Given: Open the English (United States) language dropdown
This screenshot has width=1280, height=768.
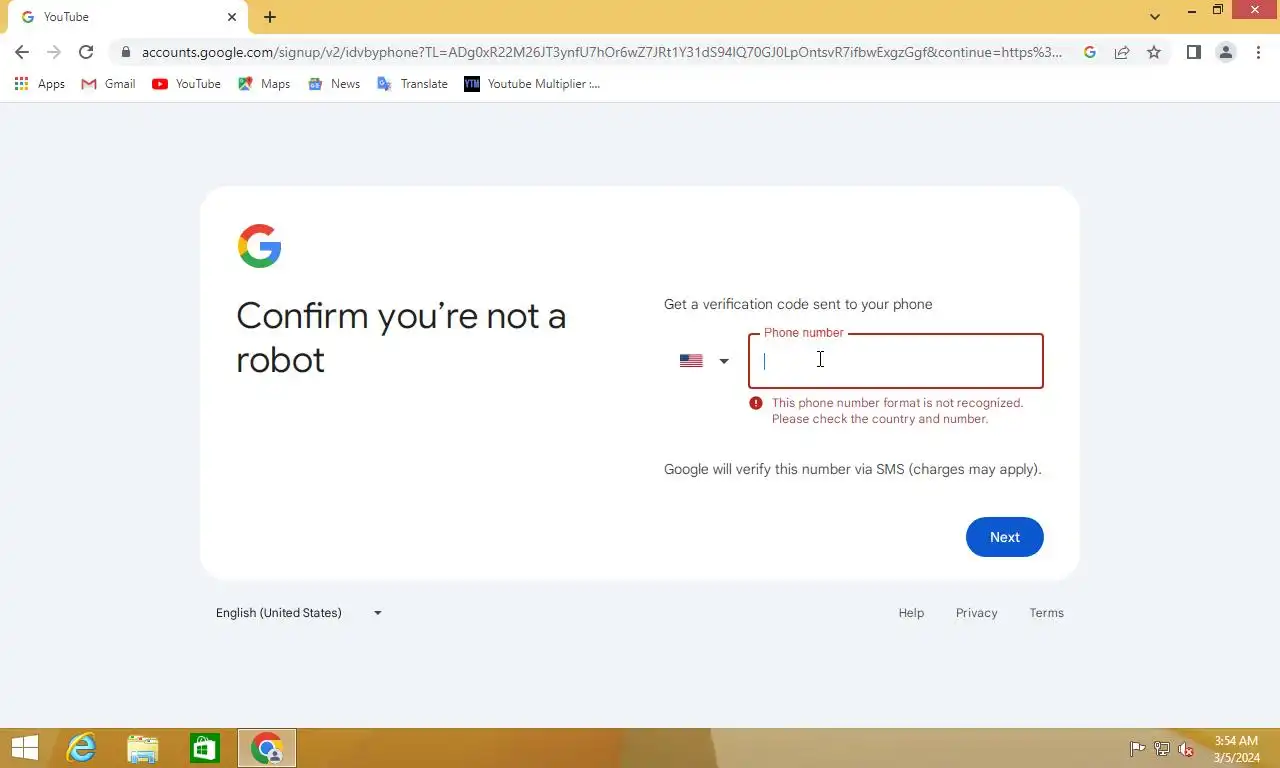Looking at the screenshot, I should 299,613.
